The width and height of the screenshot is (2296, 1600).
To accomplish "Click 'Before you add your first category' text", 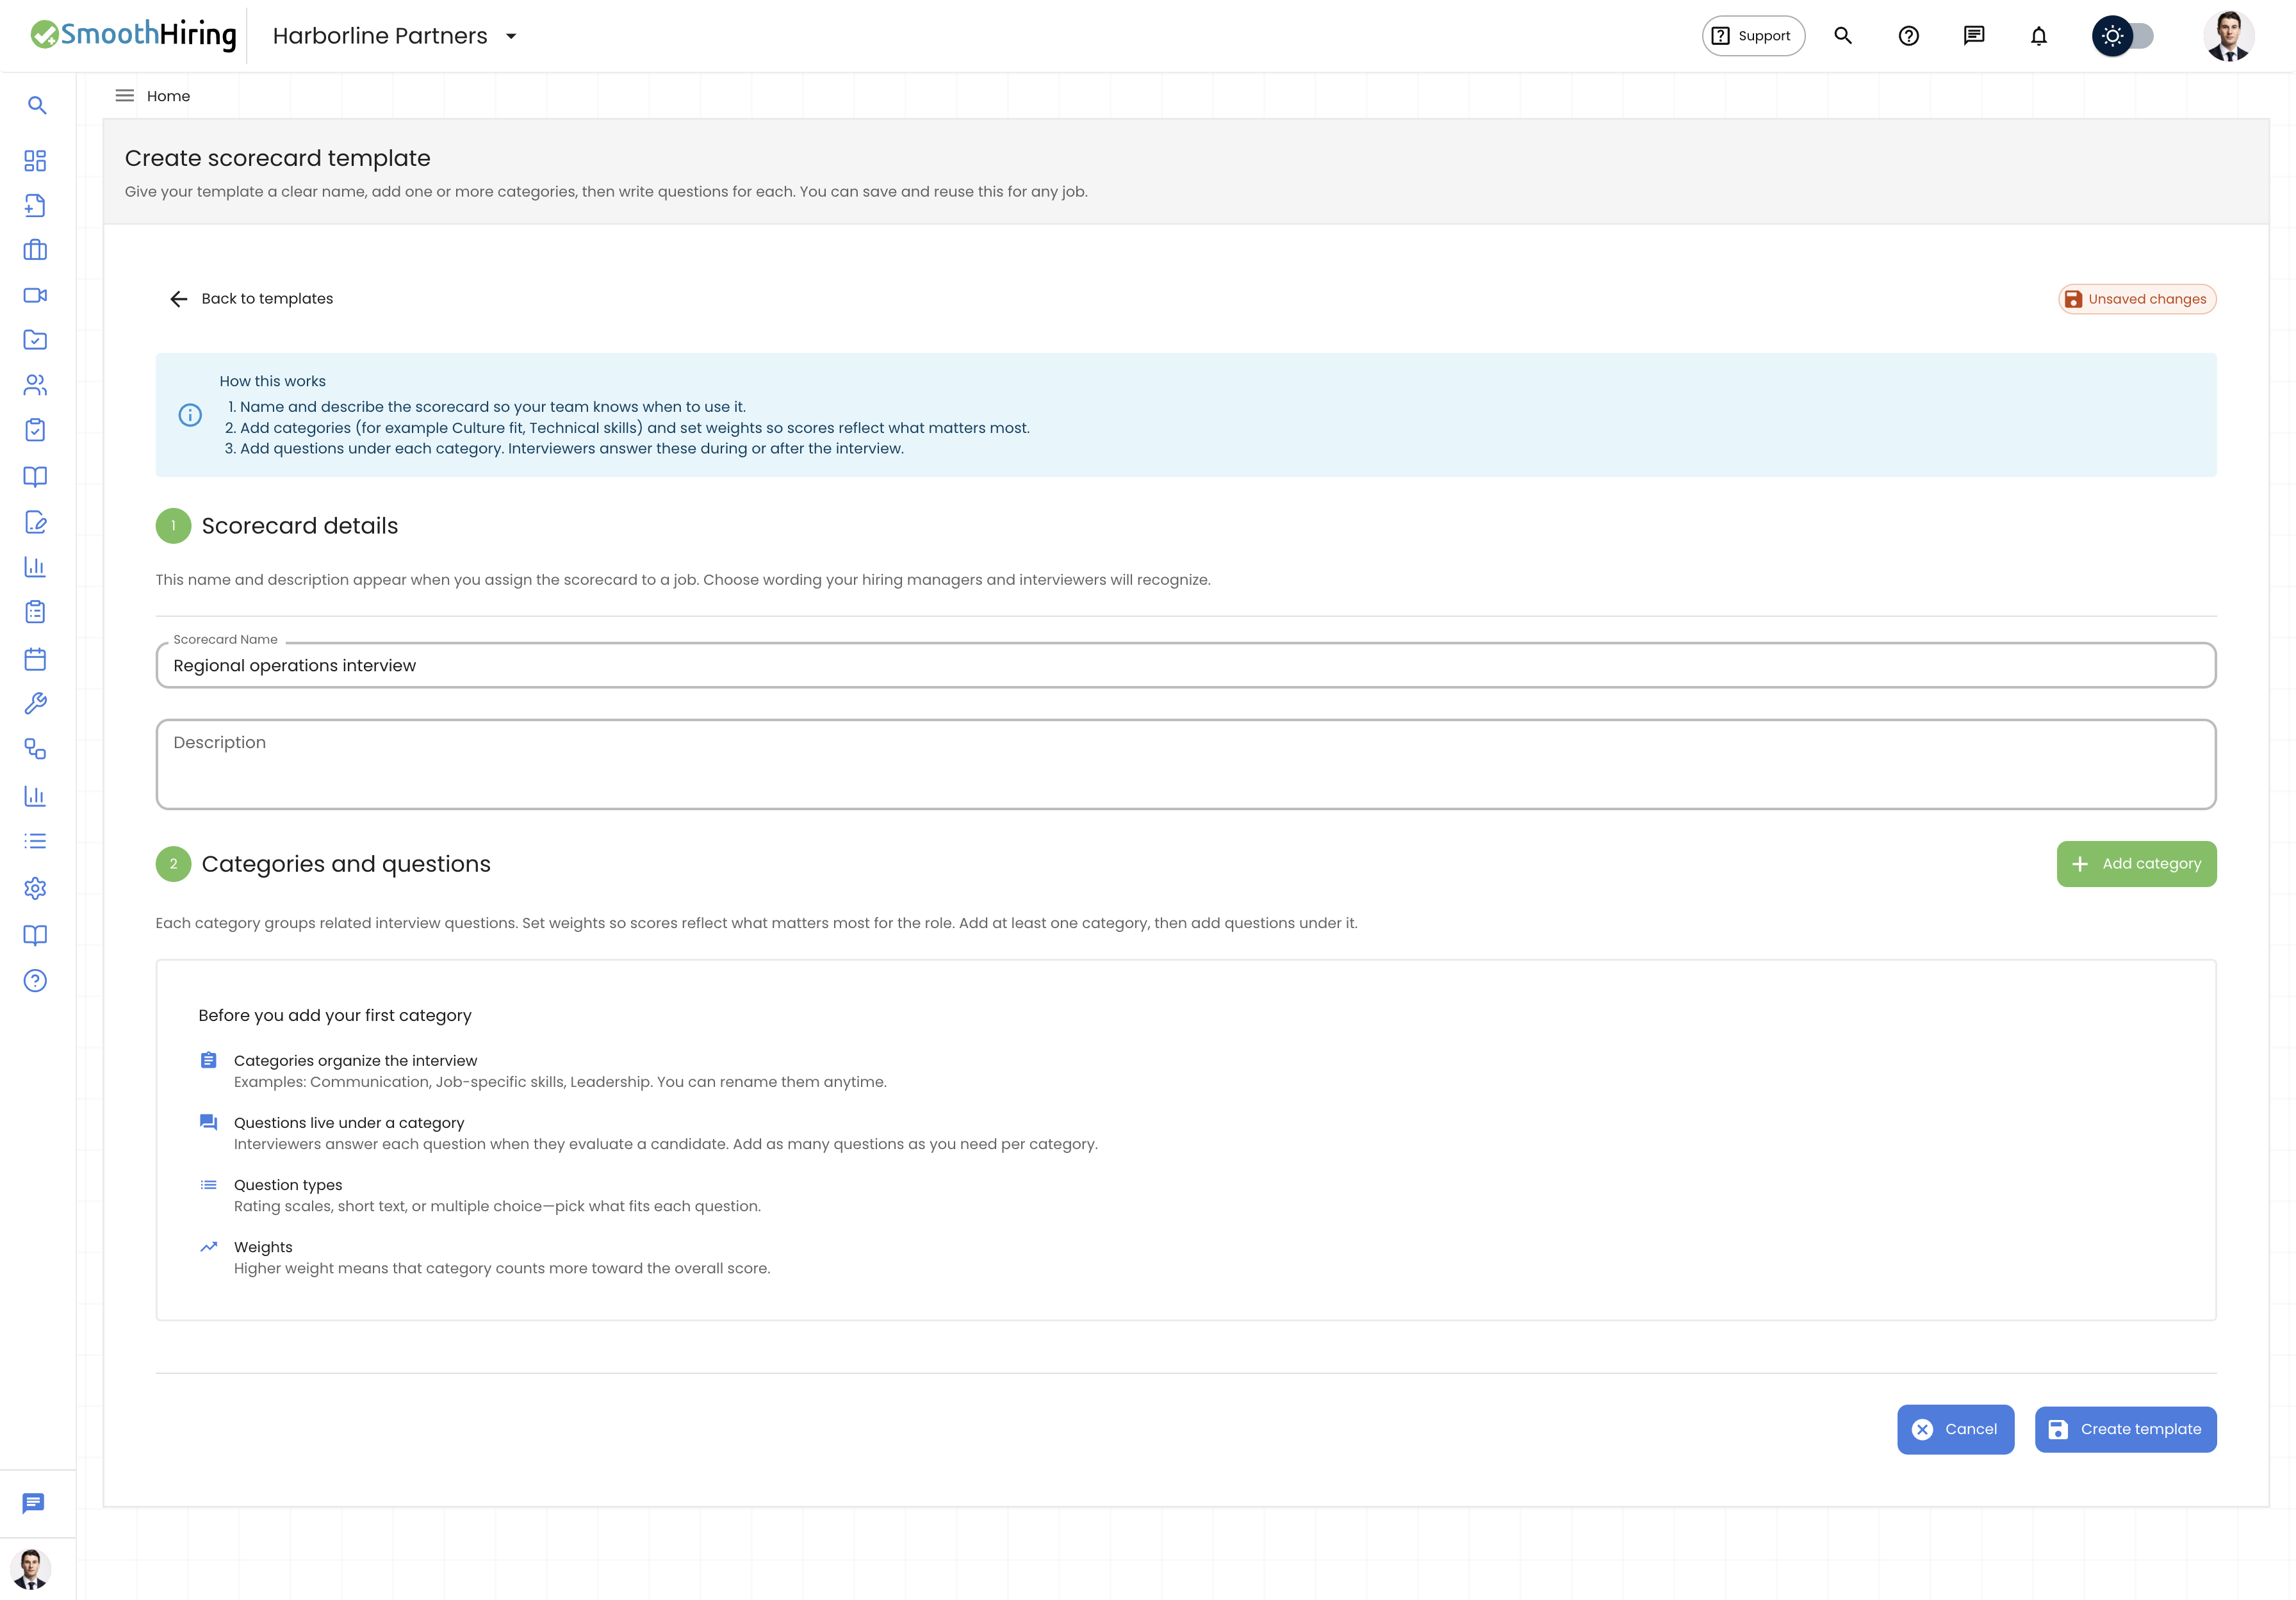I will pos(335,1015).
